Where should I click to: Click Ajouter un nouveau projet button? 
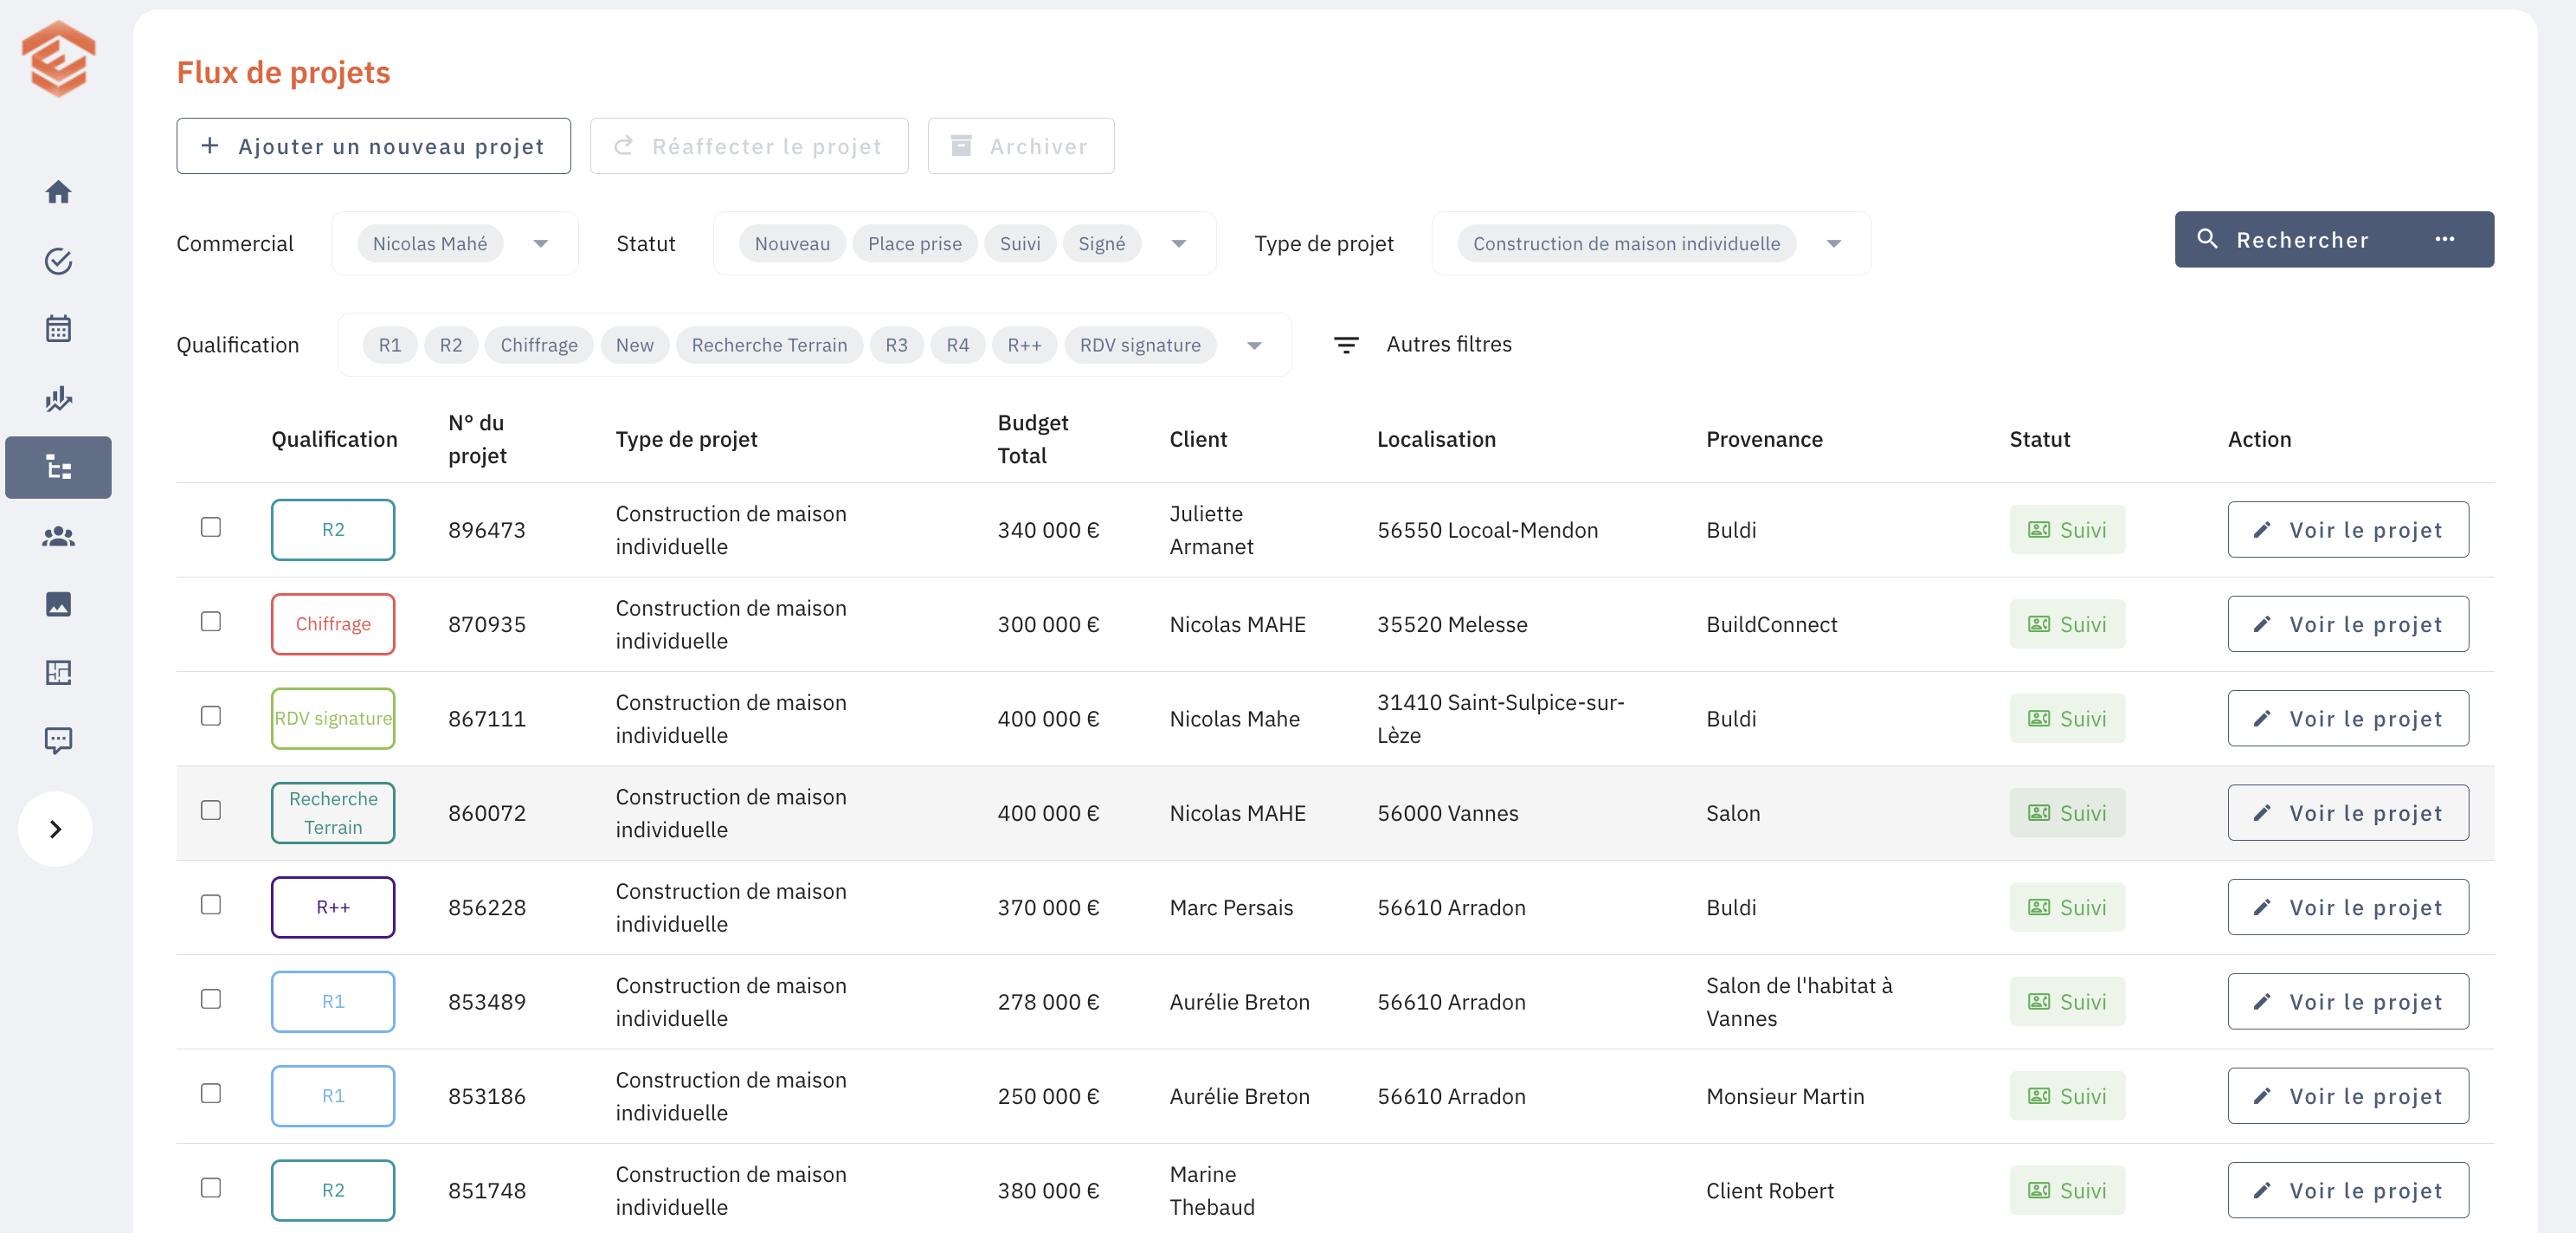click(373, 146)
